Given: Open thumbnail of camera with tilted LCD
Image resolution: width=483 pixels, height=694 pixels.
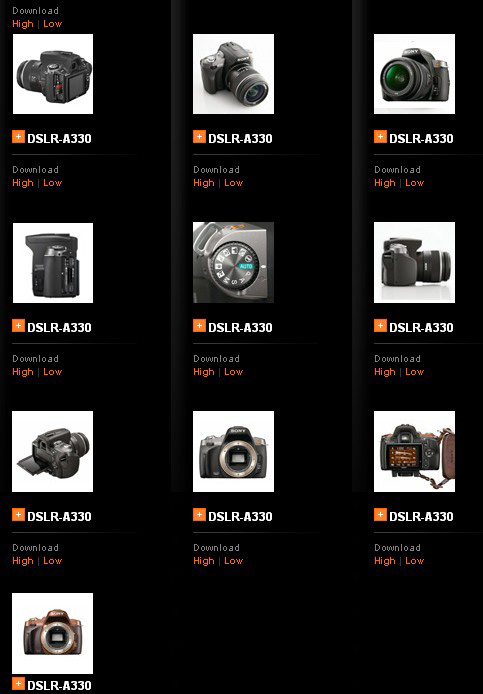Looking at the screenshot, I should pos(53,451).
